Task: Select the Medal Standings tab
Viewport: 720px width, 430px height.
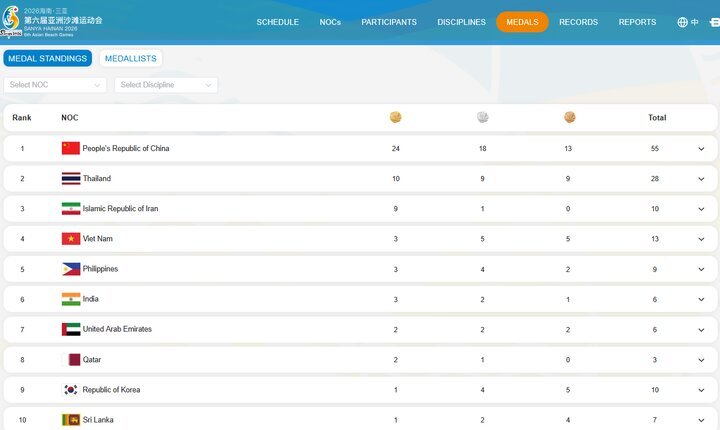Action: pyautogui.click(x=47, y=59)
